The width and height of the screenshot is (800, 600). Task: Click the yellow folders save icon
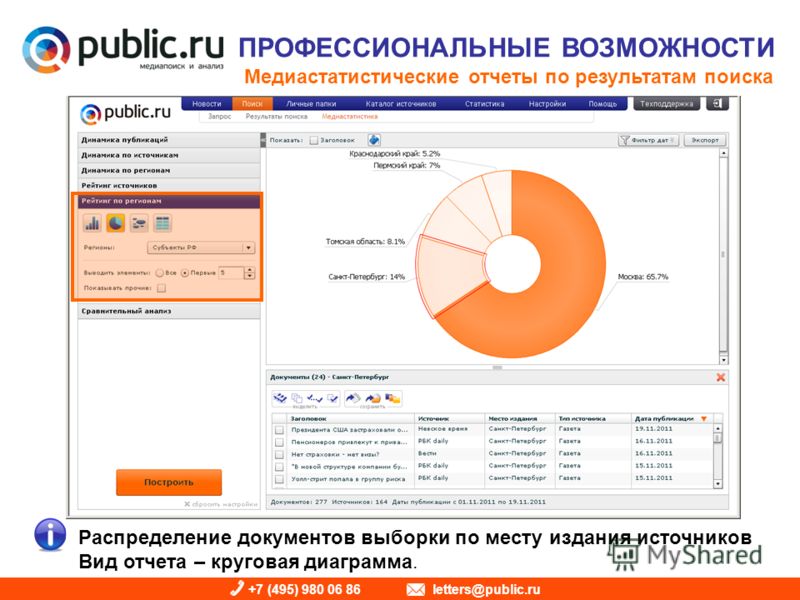(392, 398)
